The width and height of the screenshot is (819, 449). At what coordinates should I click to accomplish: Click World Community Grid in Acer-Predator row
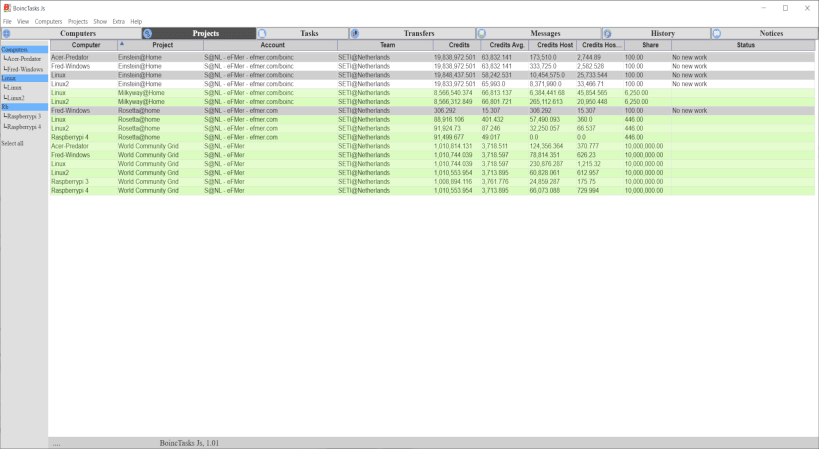point(148,146)
